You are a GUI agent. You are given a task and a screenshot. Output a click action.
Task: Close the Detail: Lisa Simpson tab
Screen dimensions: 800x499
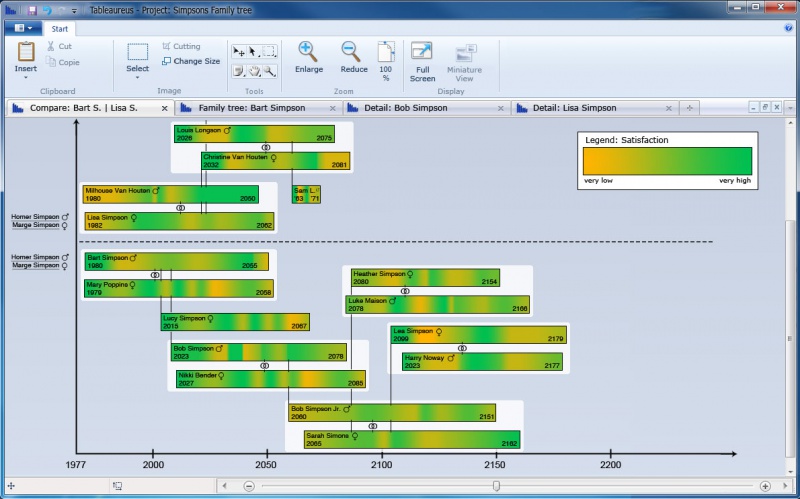tap(668, 108)
